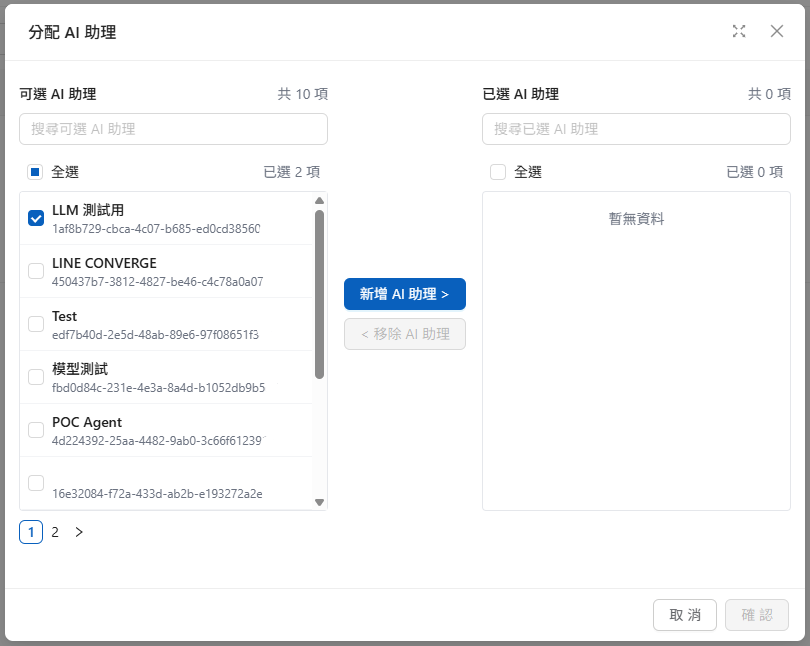This screenshot has width=810, height=646.
Task: Click the 確認 button
Action: pyautogui.click(x=757, y=615)
